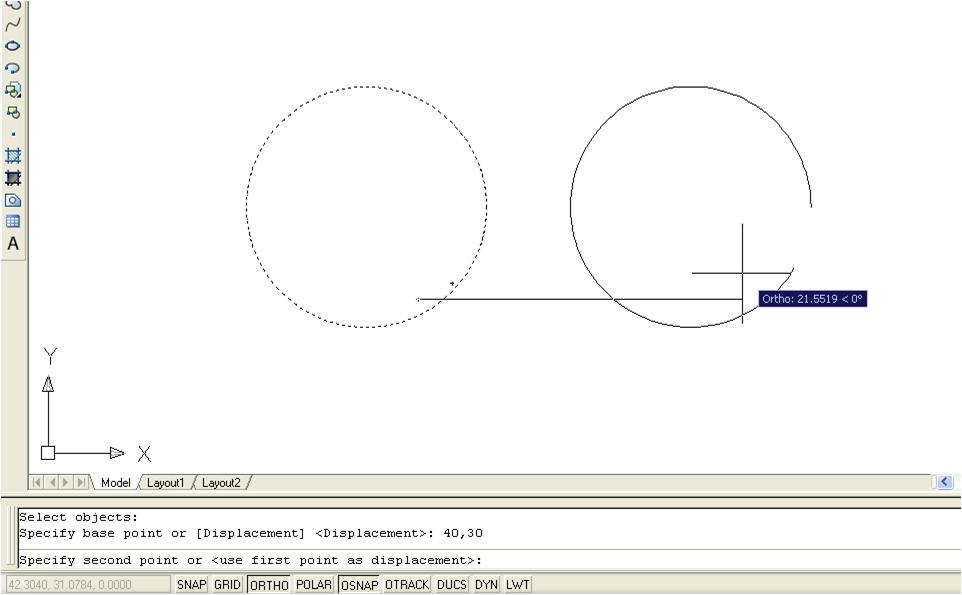Select the Ellipse Arc tool

13,68
